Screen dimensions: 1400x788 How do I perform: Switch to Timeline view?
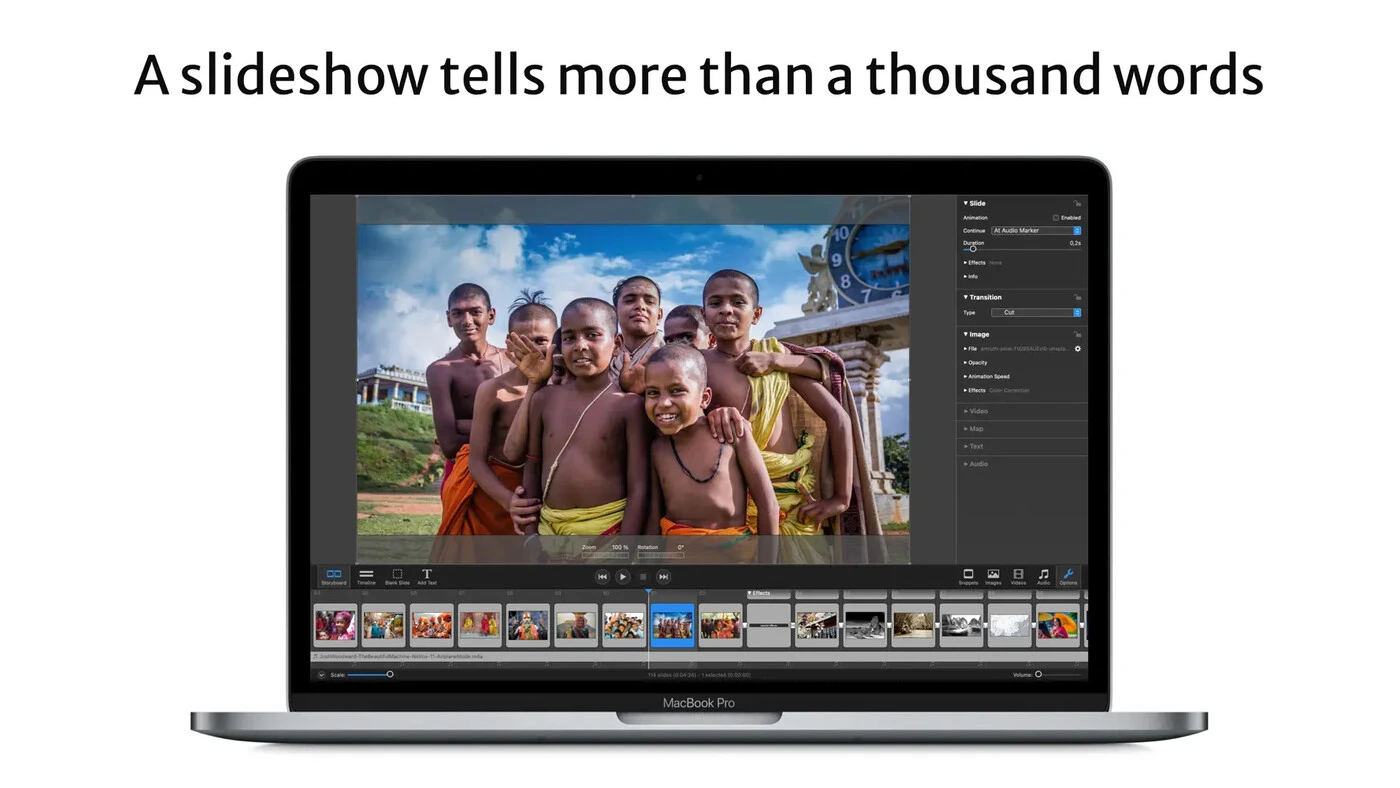click(x=366, y=577)
